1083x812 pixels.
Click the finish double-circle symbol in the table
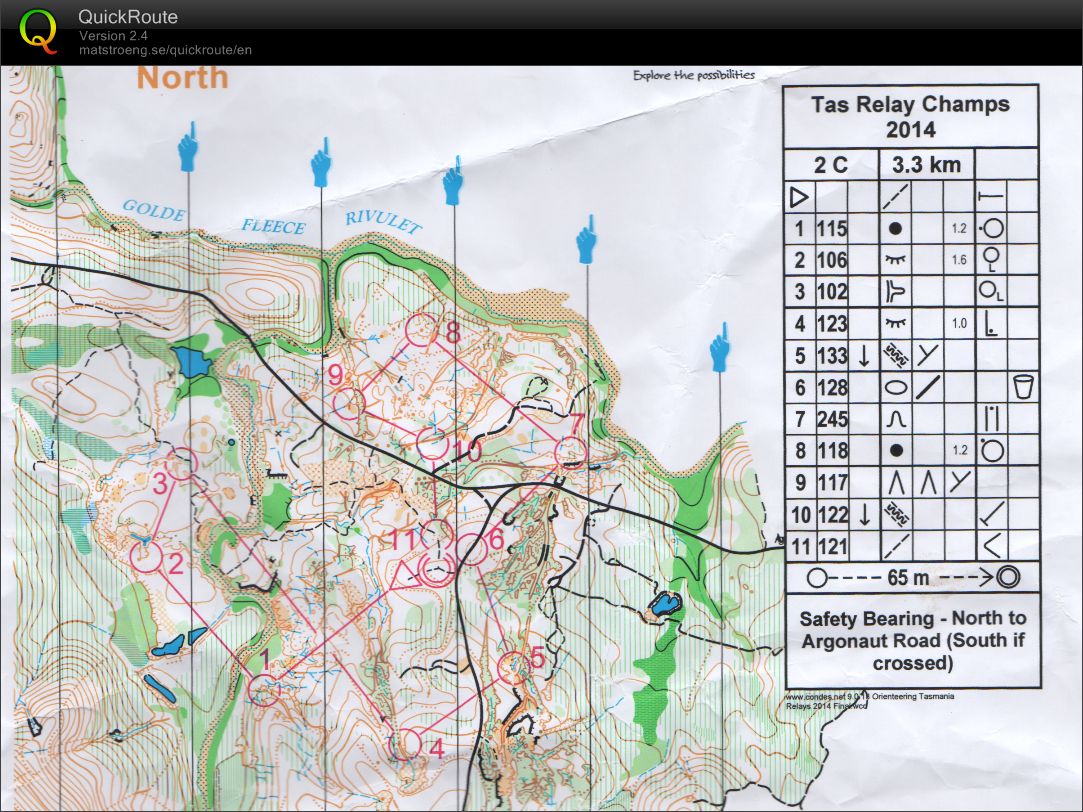(x=1006, y=577)
